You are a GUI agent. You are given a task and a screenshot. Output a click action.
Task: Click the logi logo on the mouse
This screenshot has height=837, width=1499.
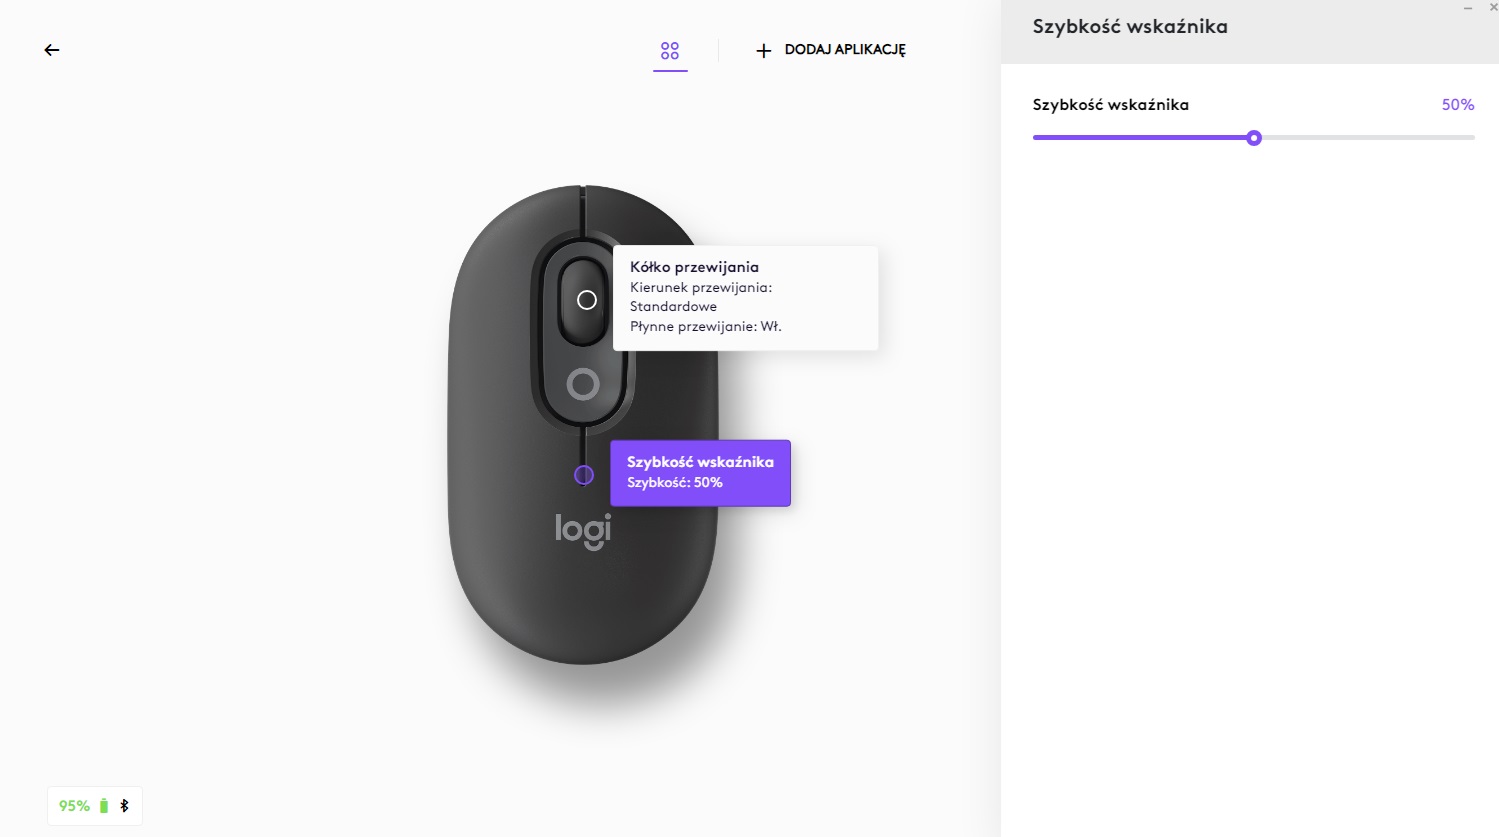[583, 530]
